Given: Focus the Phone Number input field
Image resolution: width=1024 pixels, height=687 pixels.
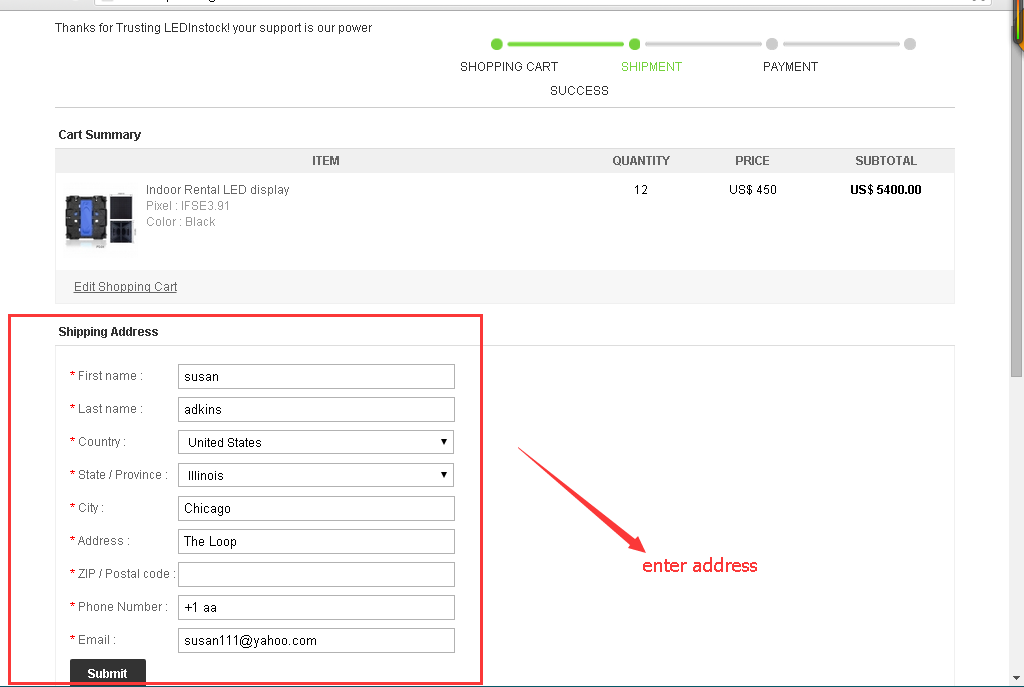Looking at the screenshot, I should tap(316, 607).
